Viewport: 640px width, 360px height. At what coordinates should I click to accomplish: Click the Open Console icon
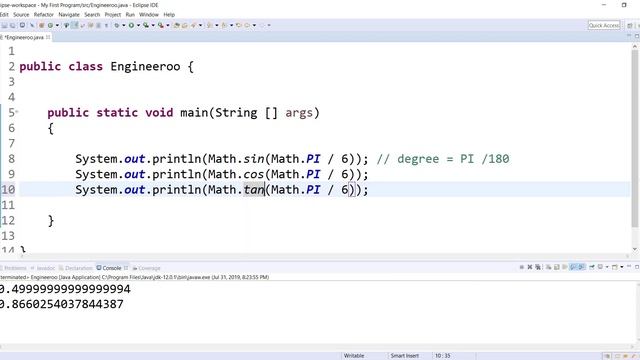click(615, 267)
